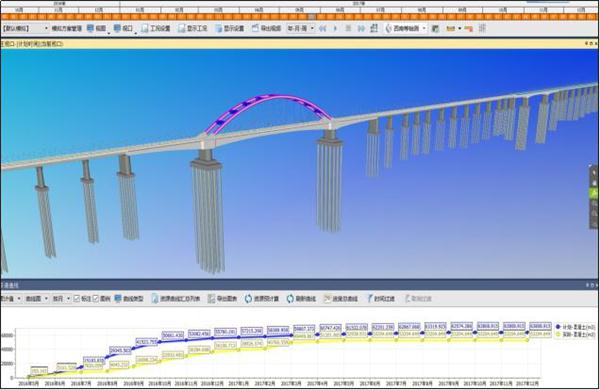Open the time filter (时间过滤) tool
This screenshot has height=390, width=600.
(x=380, y=299)
